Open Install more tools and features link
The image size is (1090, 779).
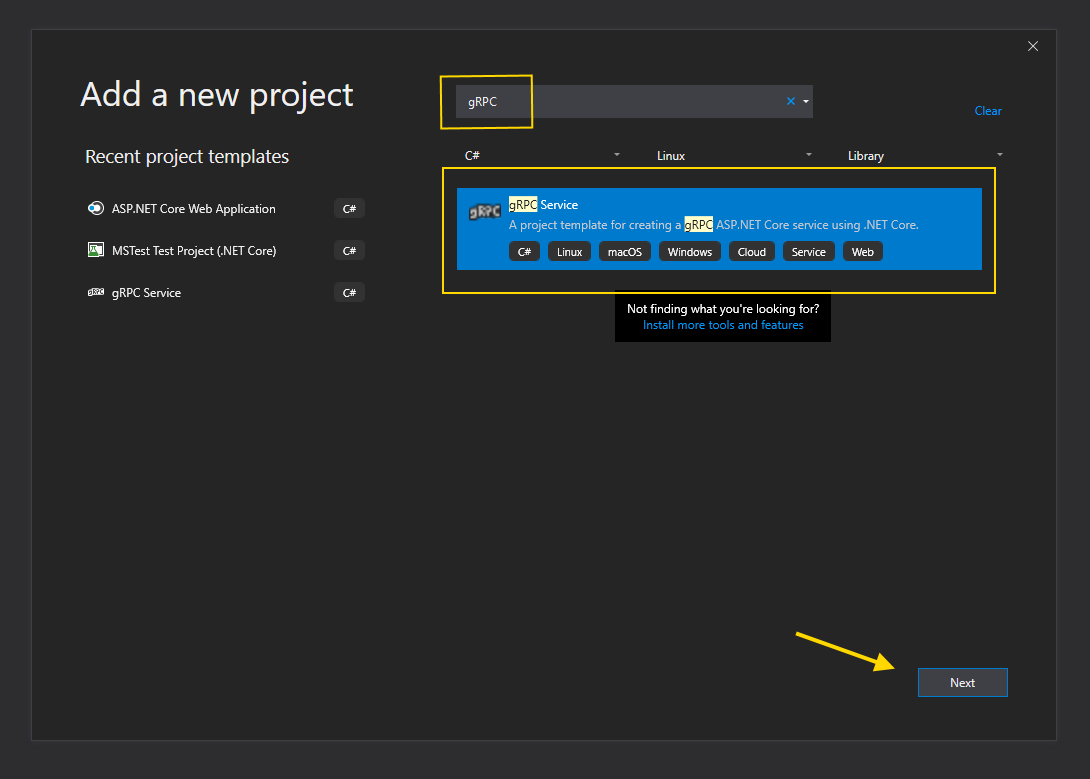pyautogui.click(x=722, y=325)
